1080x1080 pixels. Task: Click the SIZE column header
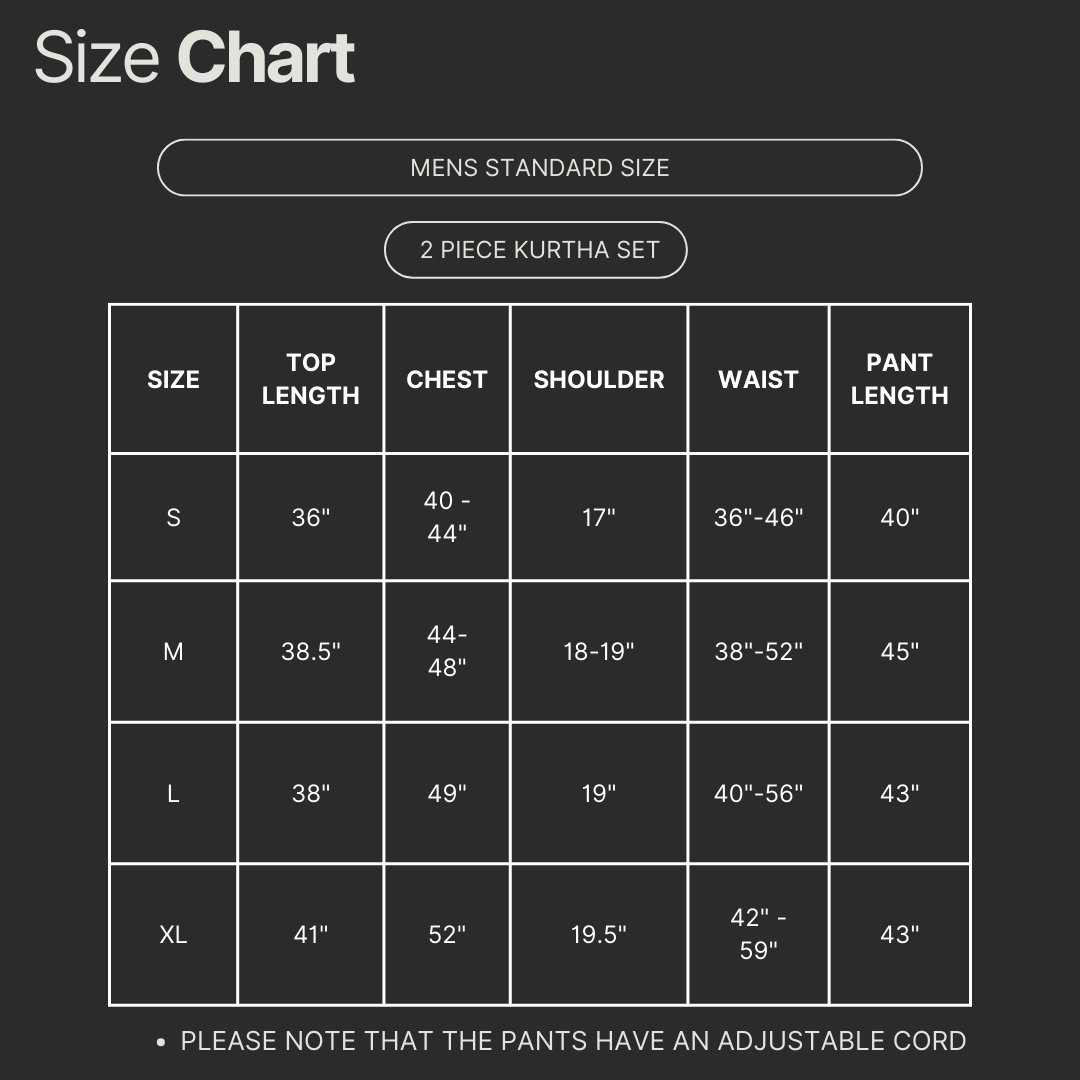(x=173, y=380)
